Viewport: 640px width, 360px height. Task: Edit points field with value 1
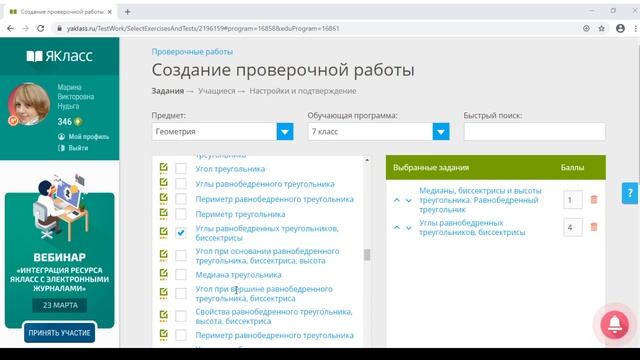click(x=573, y=200)
